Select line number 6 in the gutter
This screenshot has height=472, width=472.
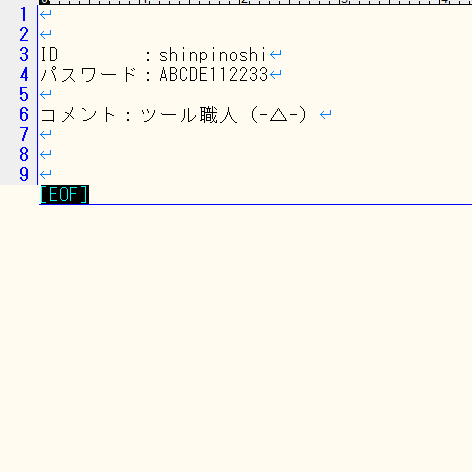coord(24,114)
